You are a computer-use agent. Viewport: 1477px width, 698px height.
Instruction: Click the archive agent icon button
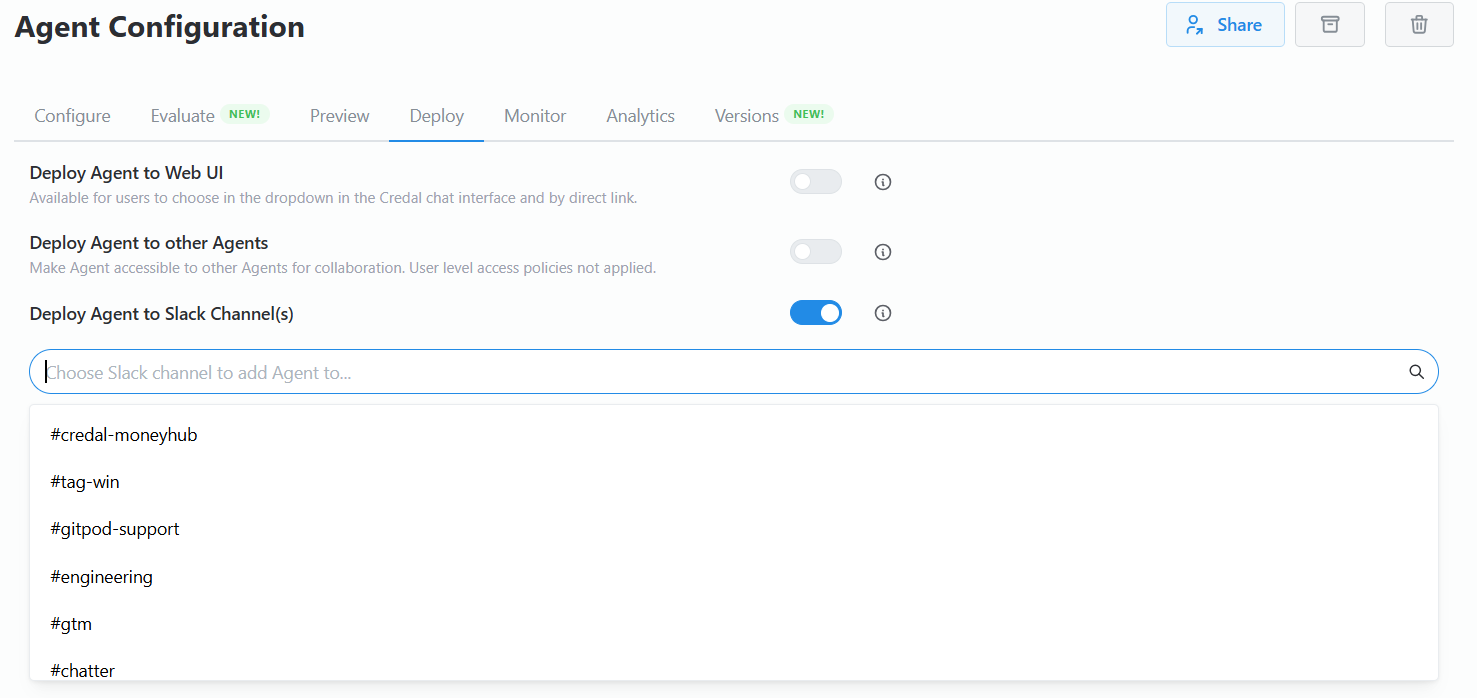coord(1329,25)
